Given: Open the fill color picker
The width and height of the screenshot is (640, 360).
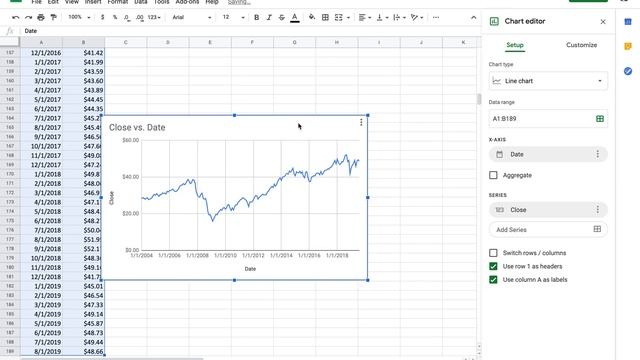Looking at the screenshot, I should pyautogui.click(x=312, y=18).
